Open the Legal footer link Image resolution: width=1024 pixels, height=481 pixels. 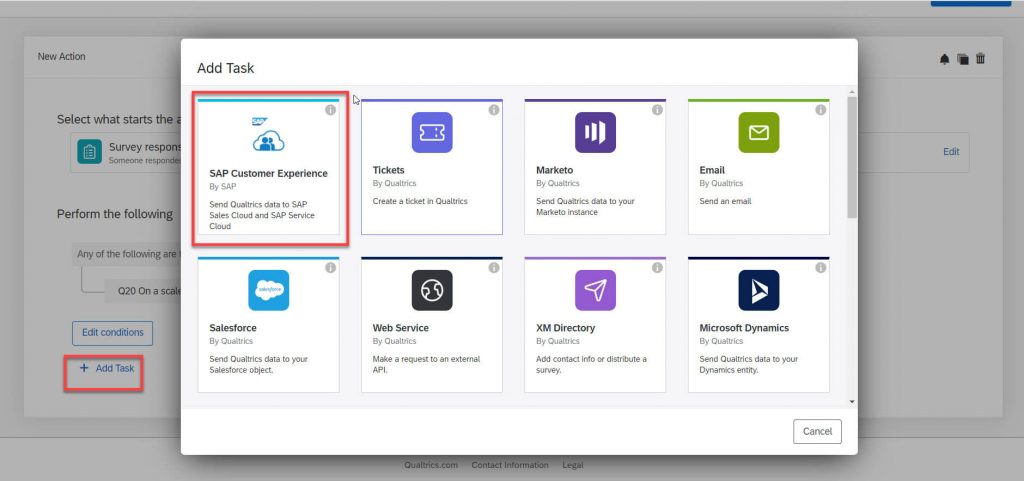click(x=573, y=465)
